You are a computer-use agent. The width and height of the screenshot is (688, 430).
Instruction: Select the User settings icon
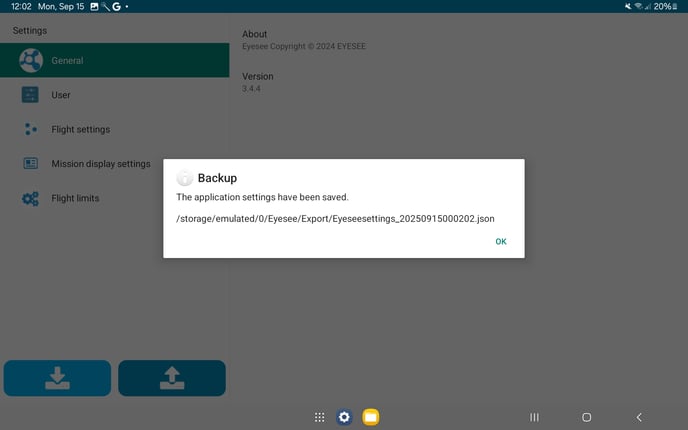point(31,95)
